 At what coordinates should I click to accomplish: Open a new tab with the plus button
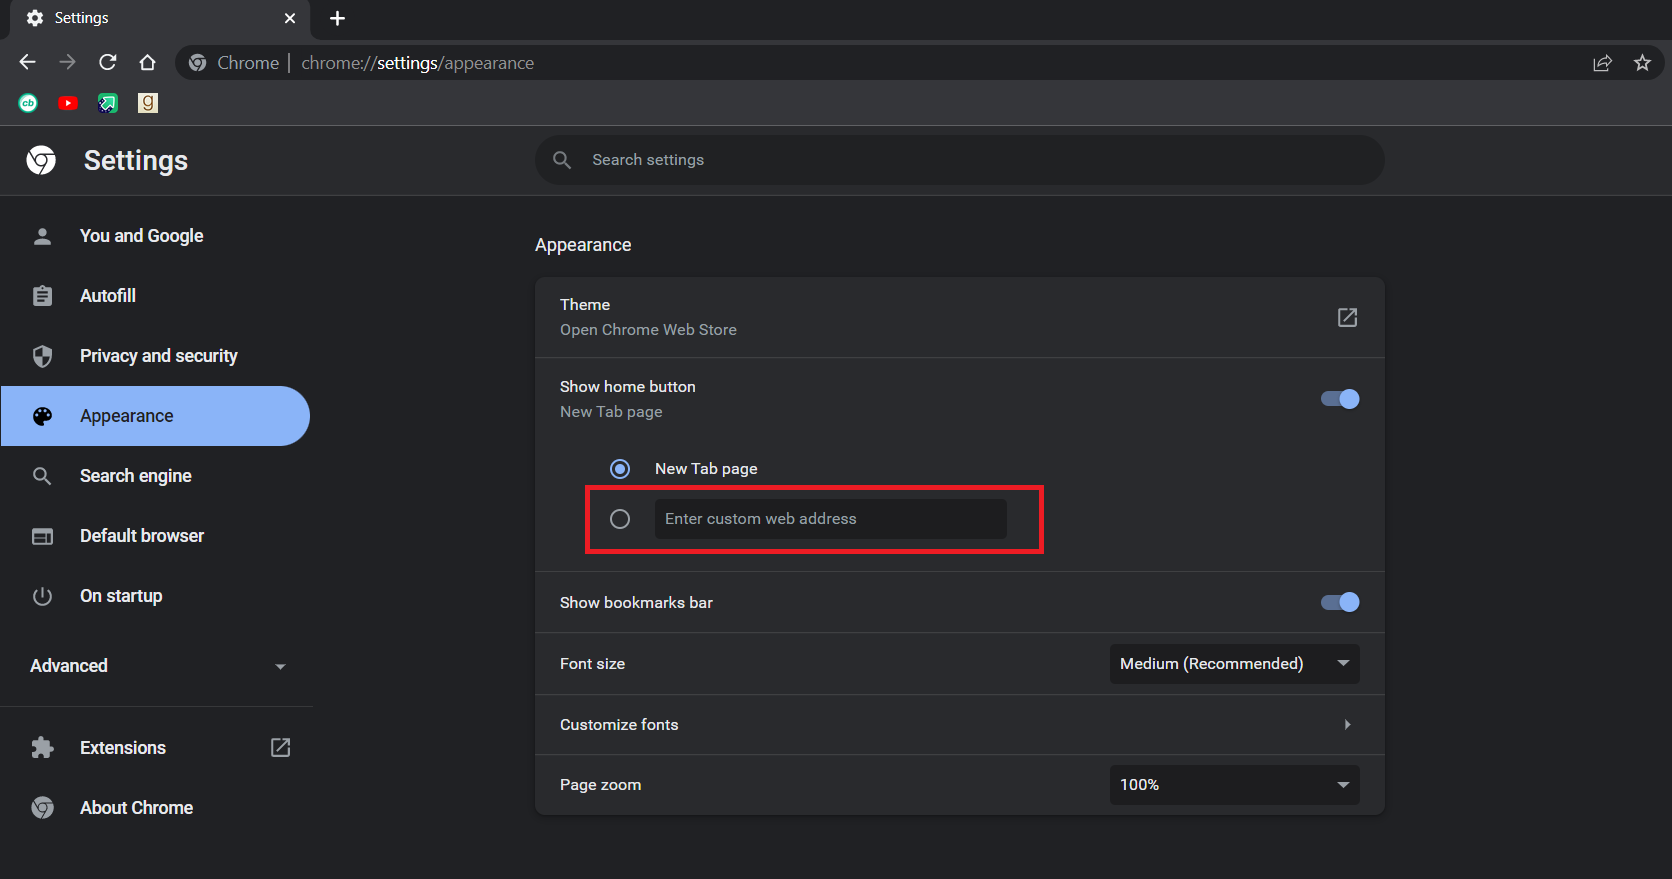coord(337,18)
